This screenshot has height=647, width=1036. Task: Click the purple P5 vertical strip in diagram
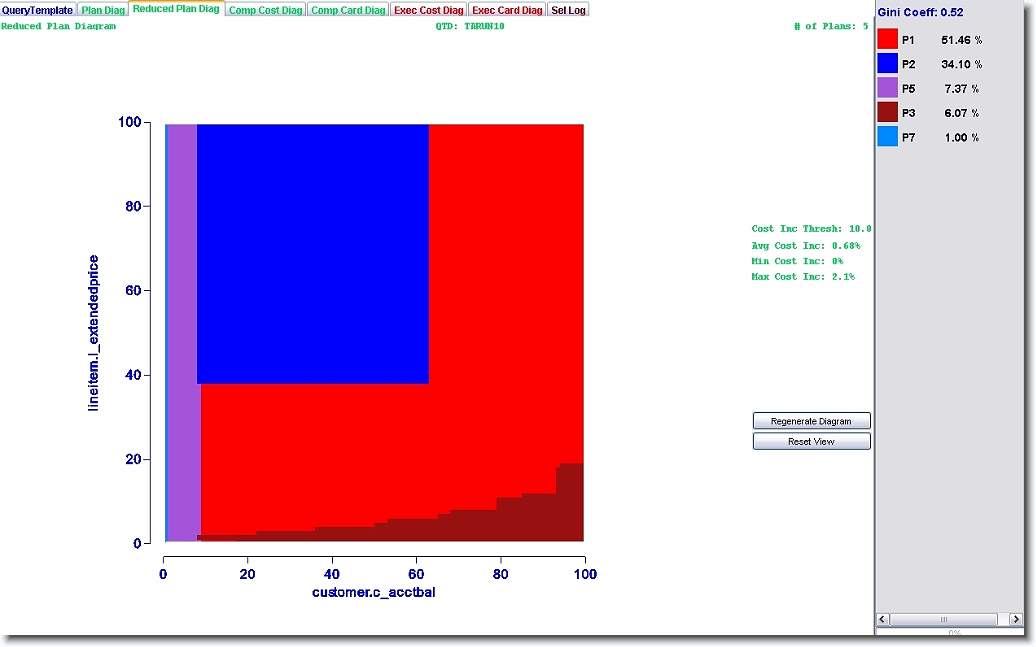(182, 330)
